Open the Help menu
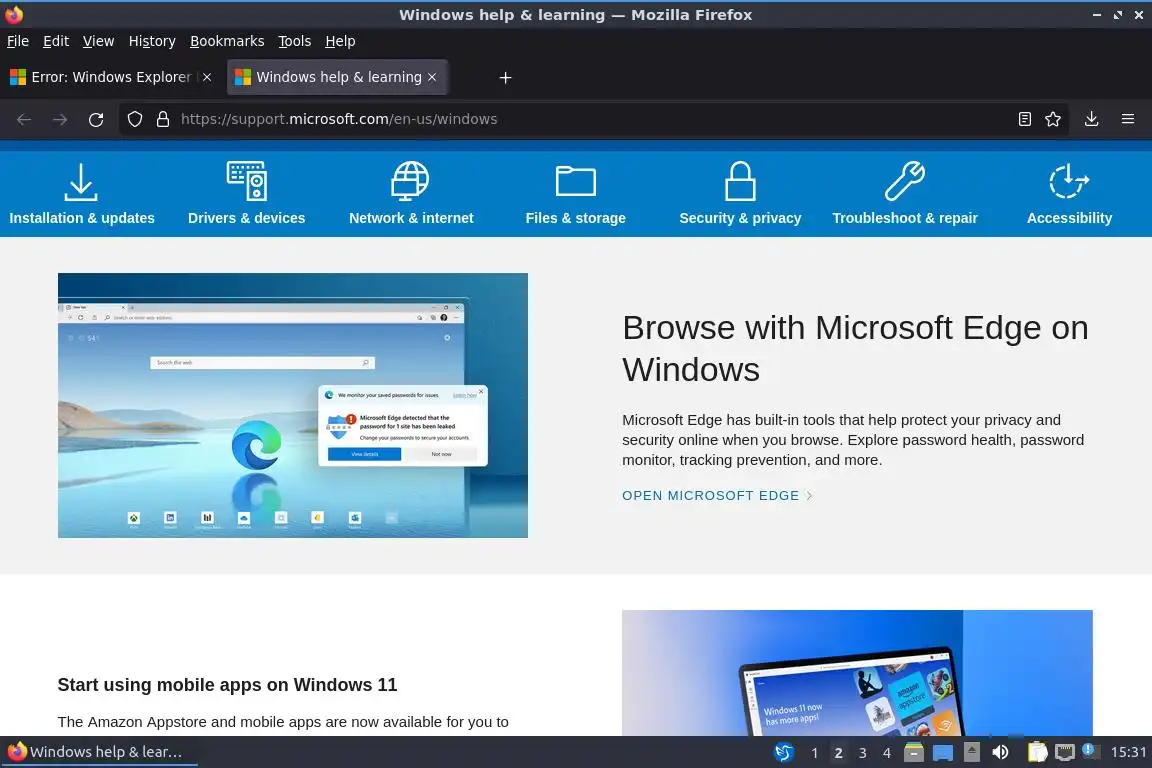This screenshot has width=1152, height=768. [x=340, y=41]
